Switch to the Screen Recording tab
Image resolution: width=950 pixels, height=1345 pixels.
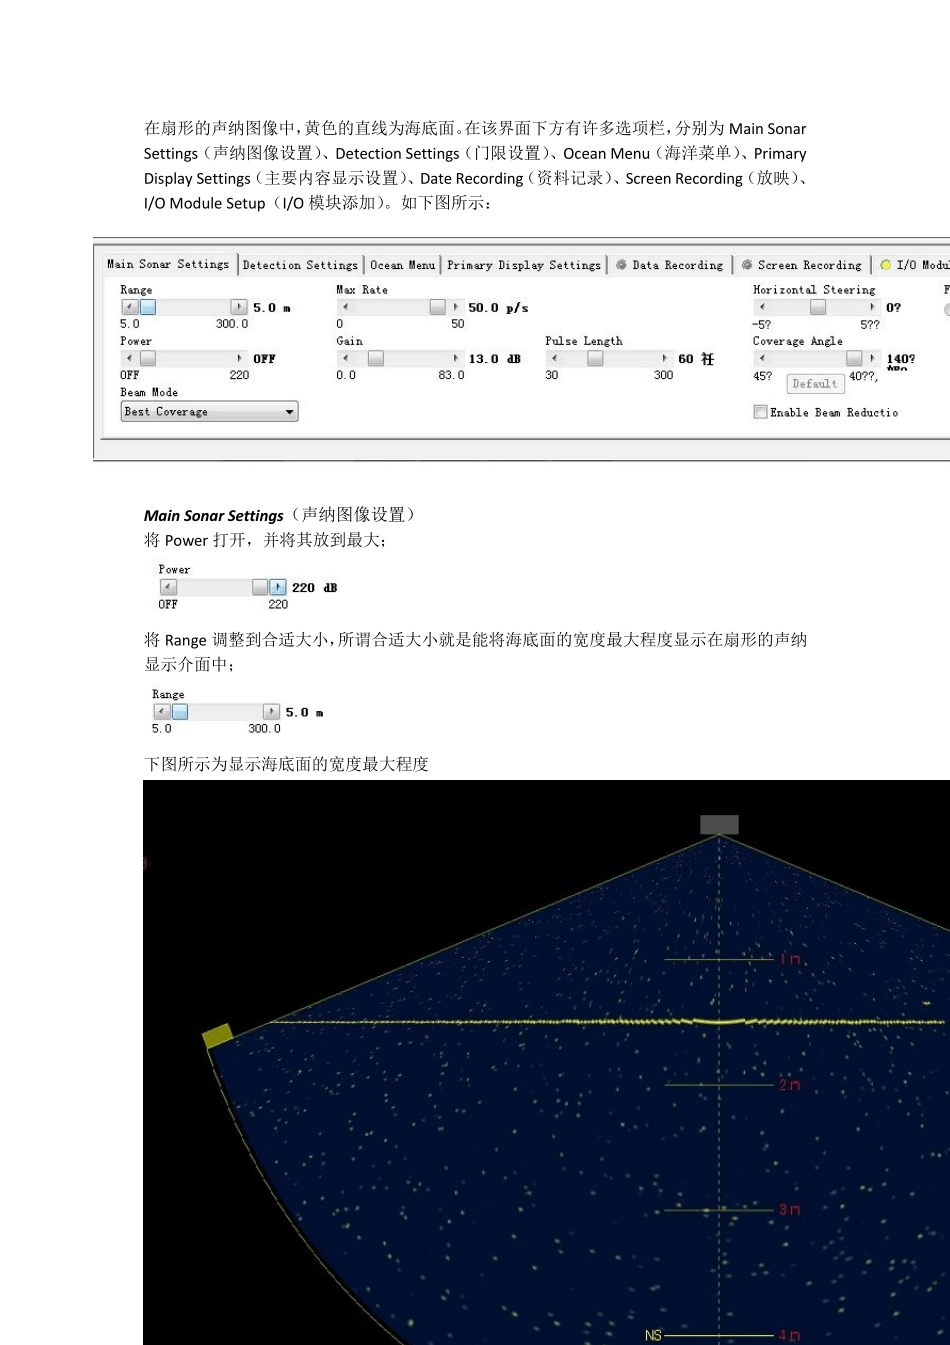point(801,265)
